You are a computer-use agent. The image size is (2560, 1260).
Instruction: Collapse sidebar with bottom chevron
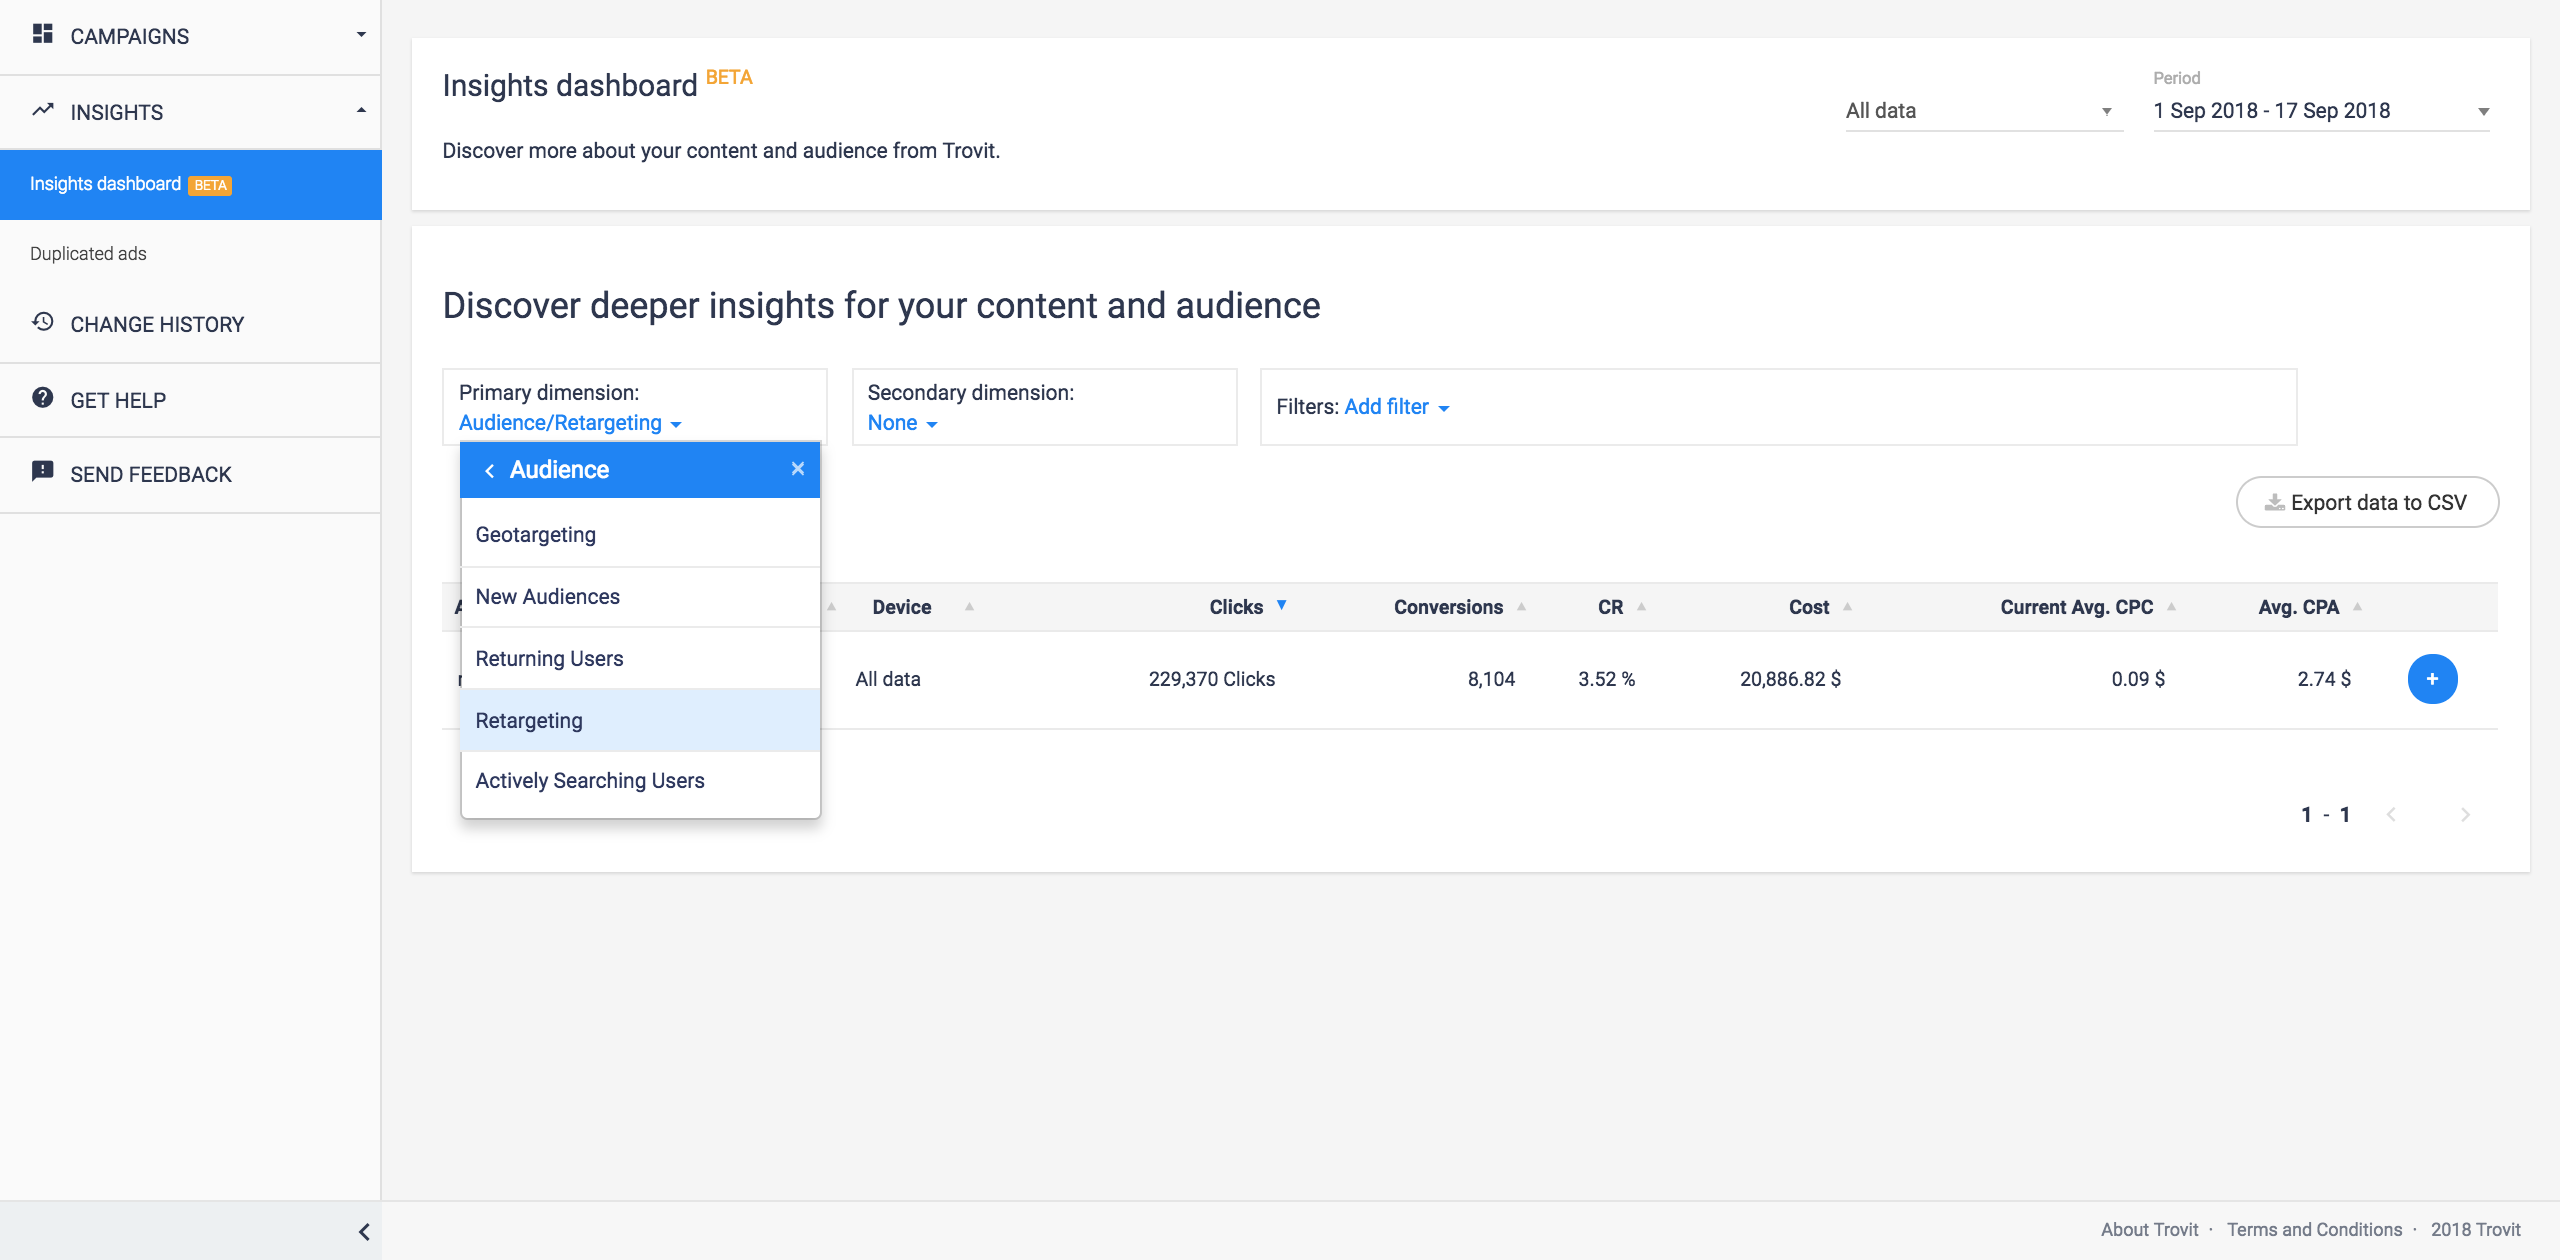click(x=364, y=1231)
